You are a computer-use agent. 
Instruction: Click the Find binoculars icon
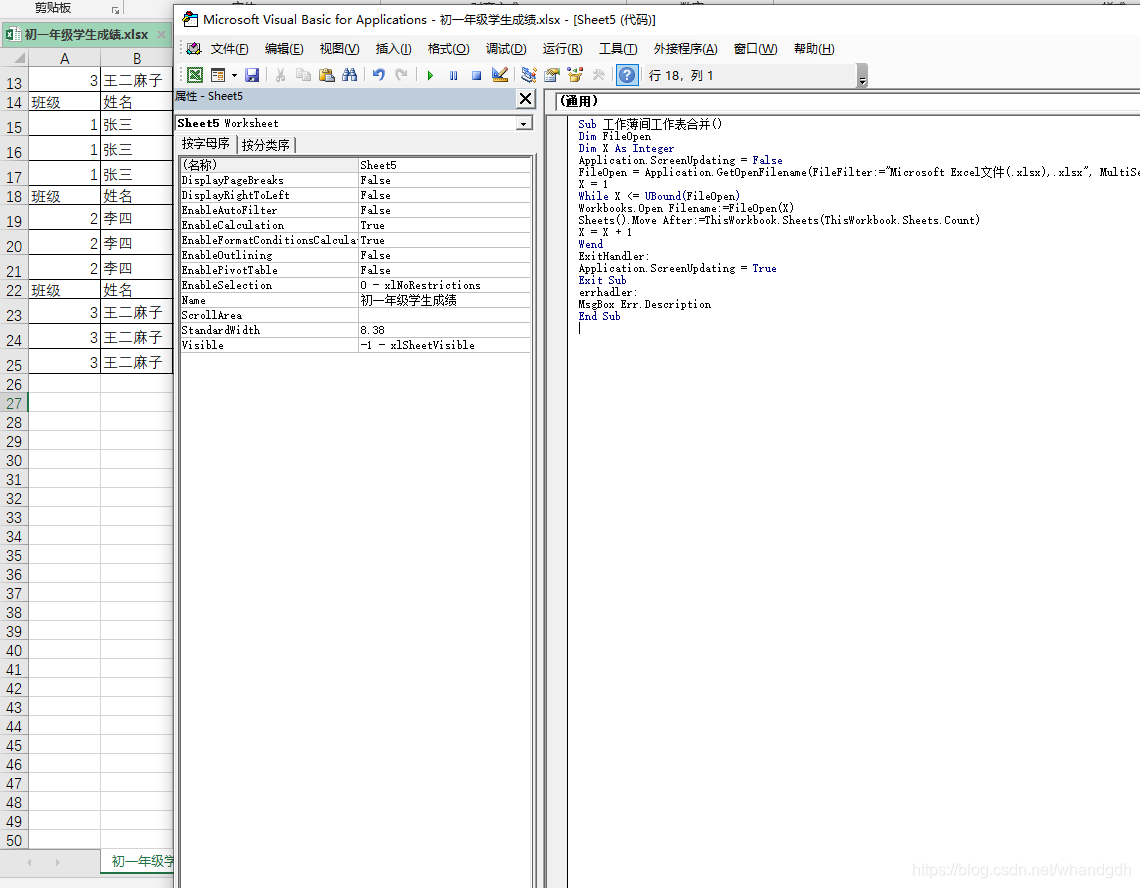[x=350, y=75]
